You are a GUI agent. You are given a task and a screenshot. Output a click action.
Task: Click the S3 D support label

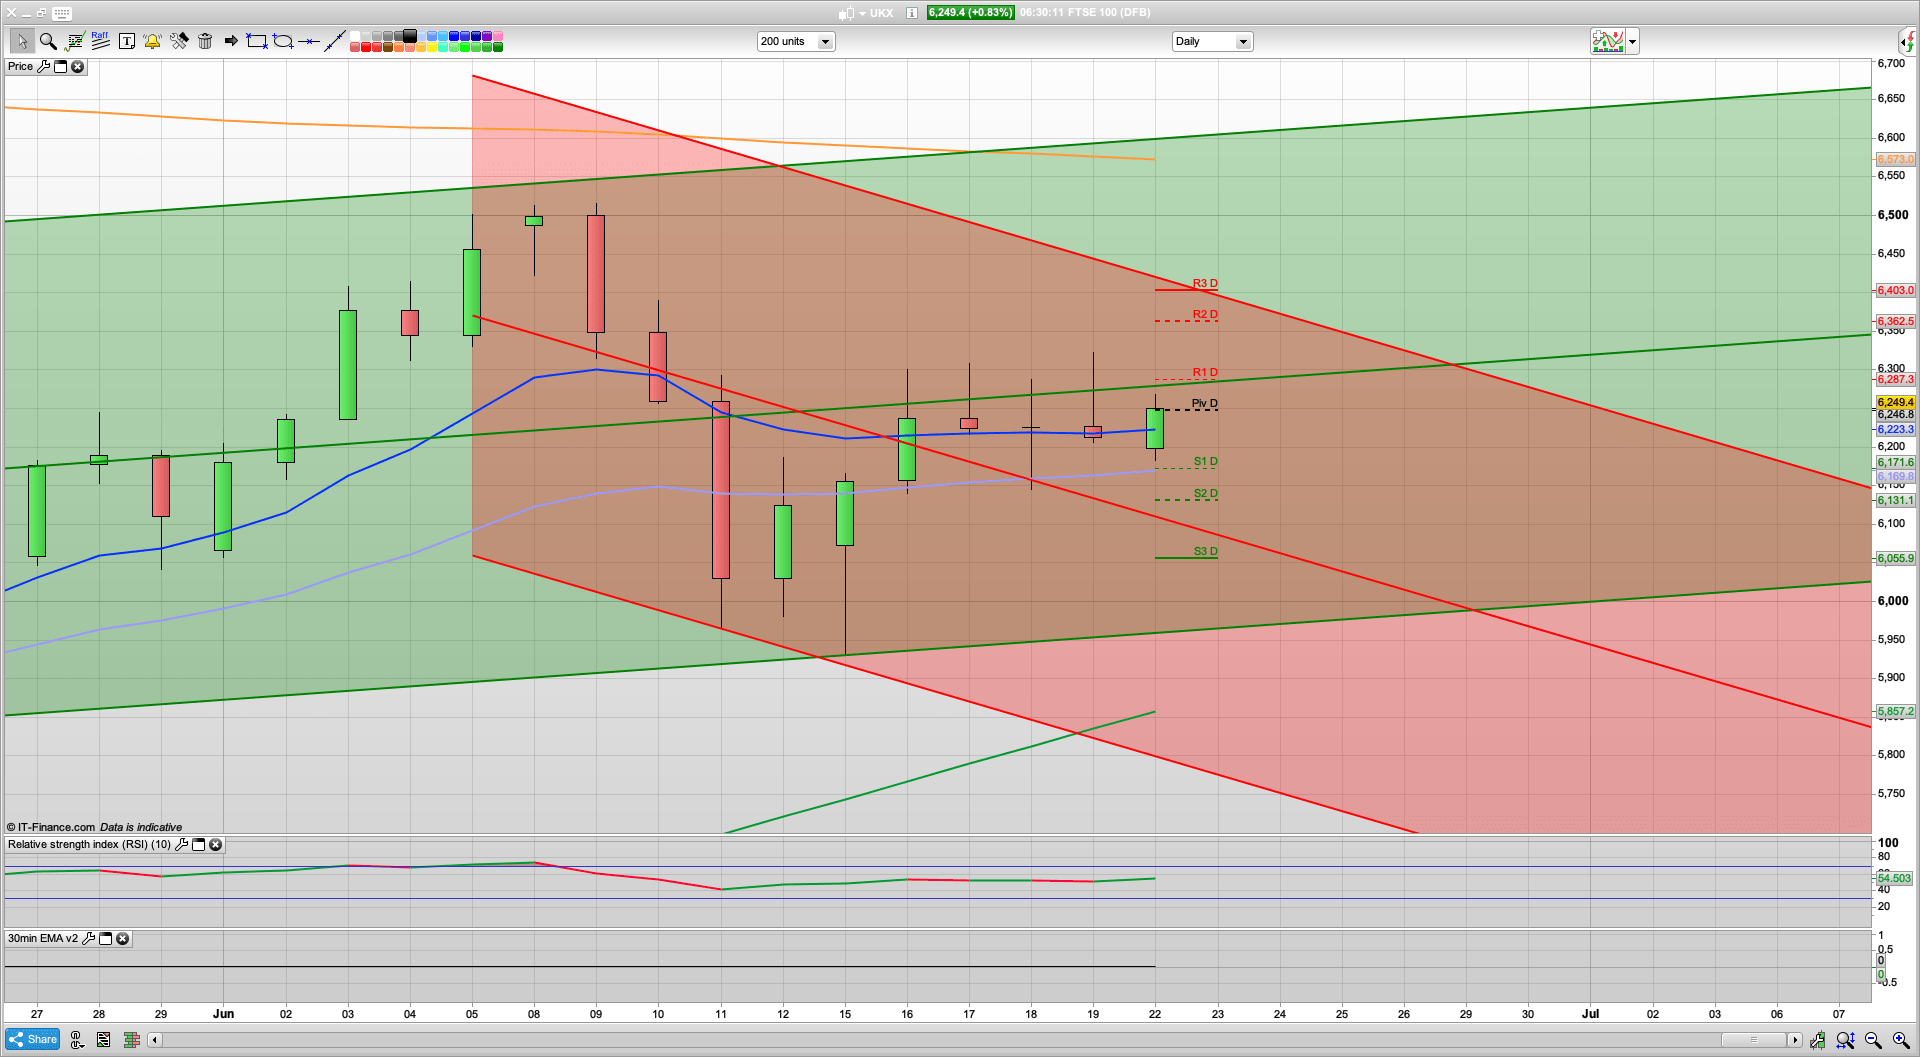coord(1205,552)
